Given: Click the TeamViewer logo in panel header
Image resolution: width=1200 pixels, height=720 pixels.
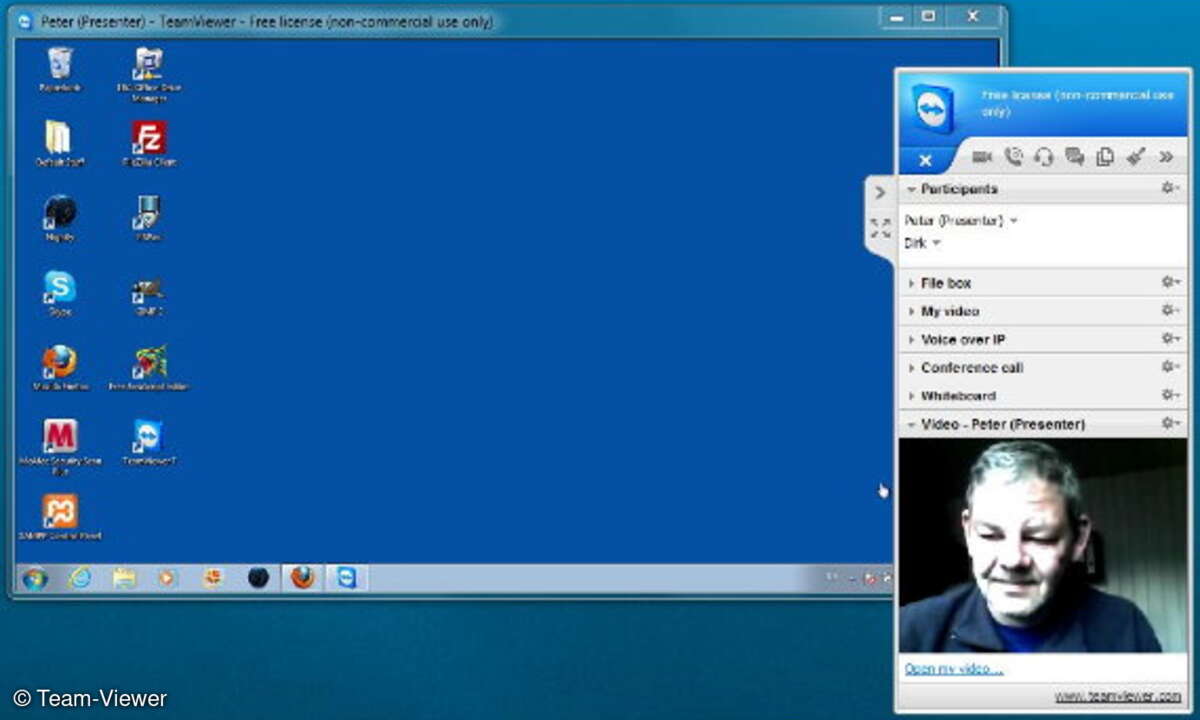Looking at the screenshot, I should pos(932,108).
